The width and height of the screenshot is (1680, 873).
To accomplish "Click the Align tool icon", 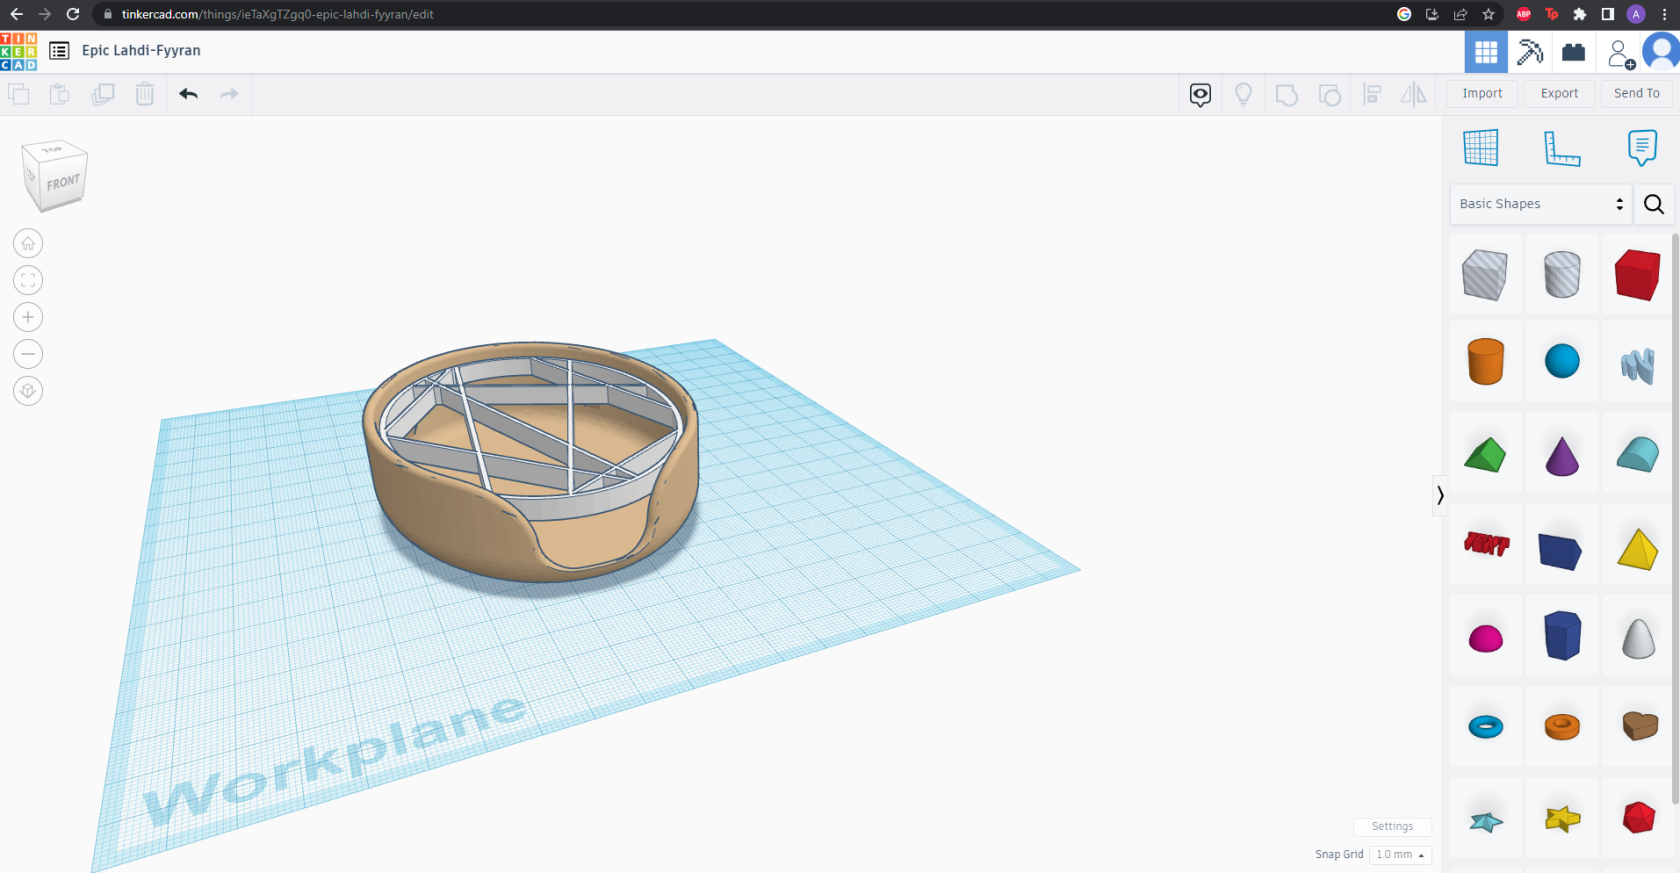I will pos(1373,95).
